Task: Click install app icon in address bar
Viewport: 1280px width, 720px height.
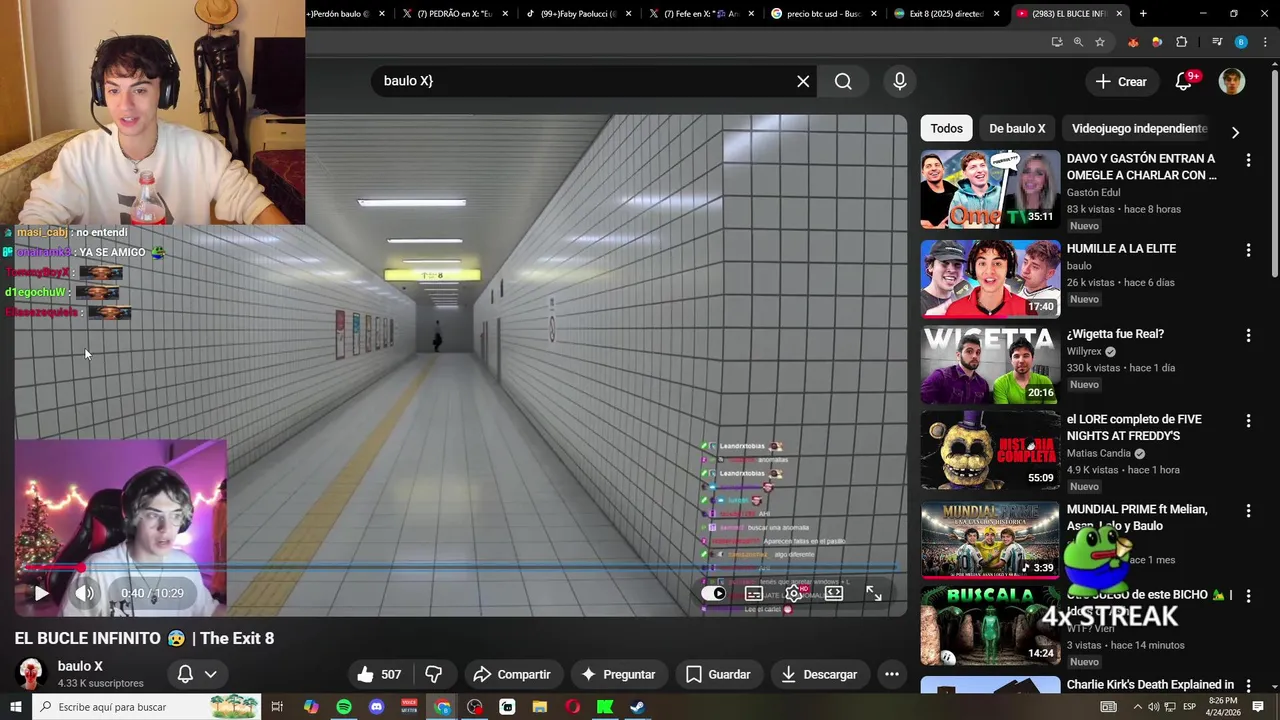Action: [x=1057, y=42]
